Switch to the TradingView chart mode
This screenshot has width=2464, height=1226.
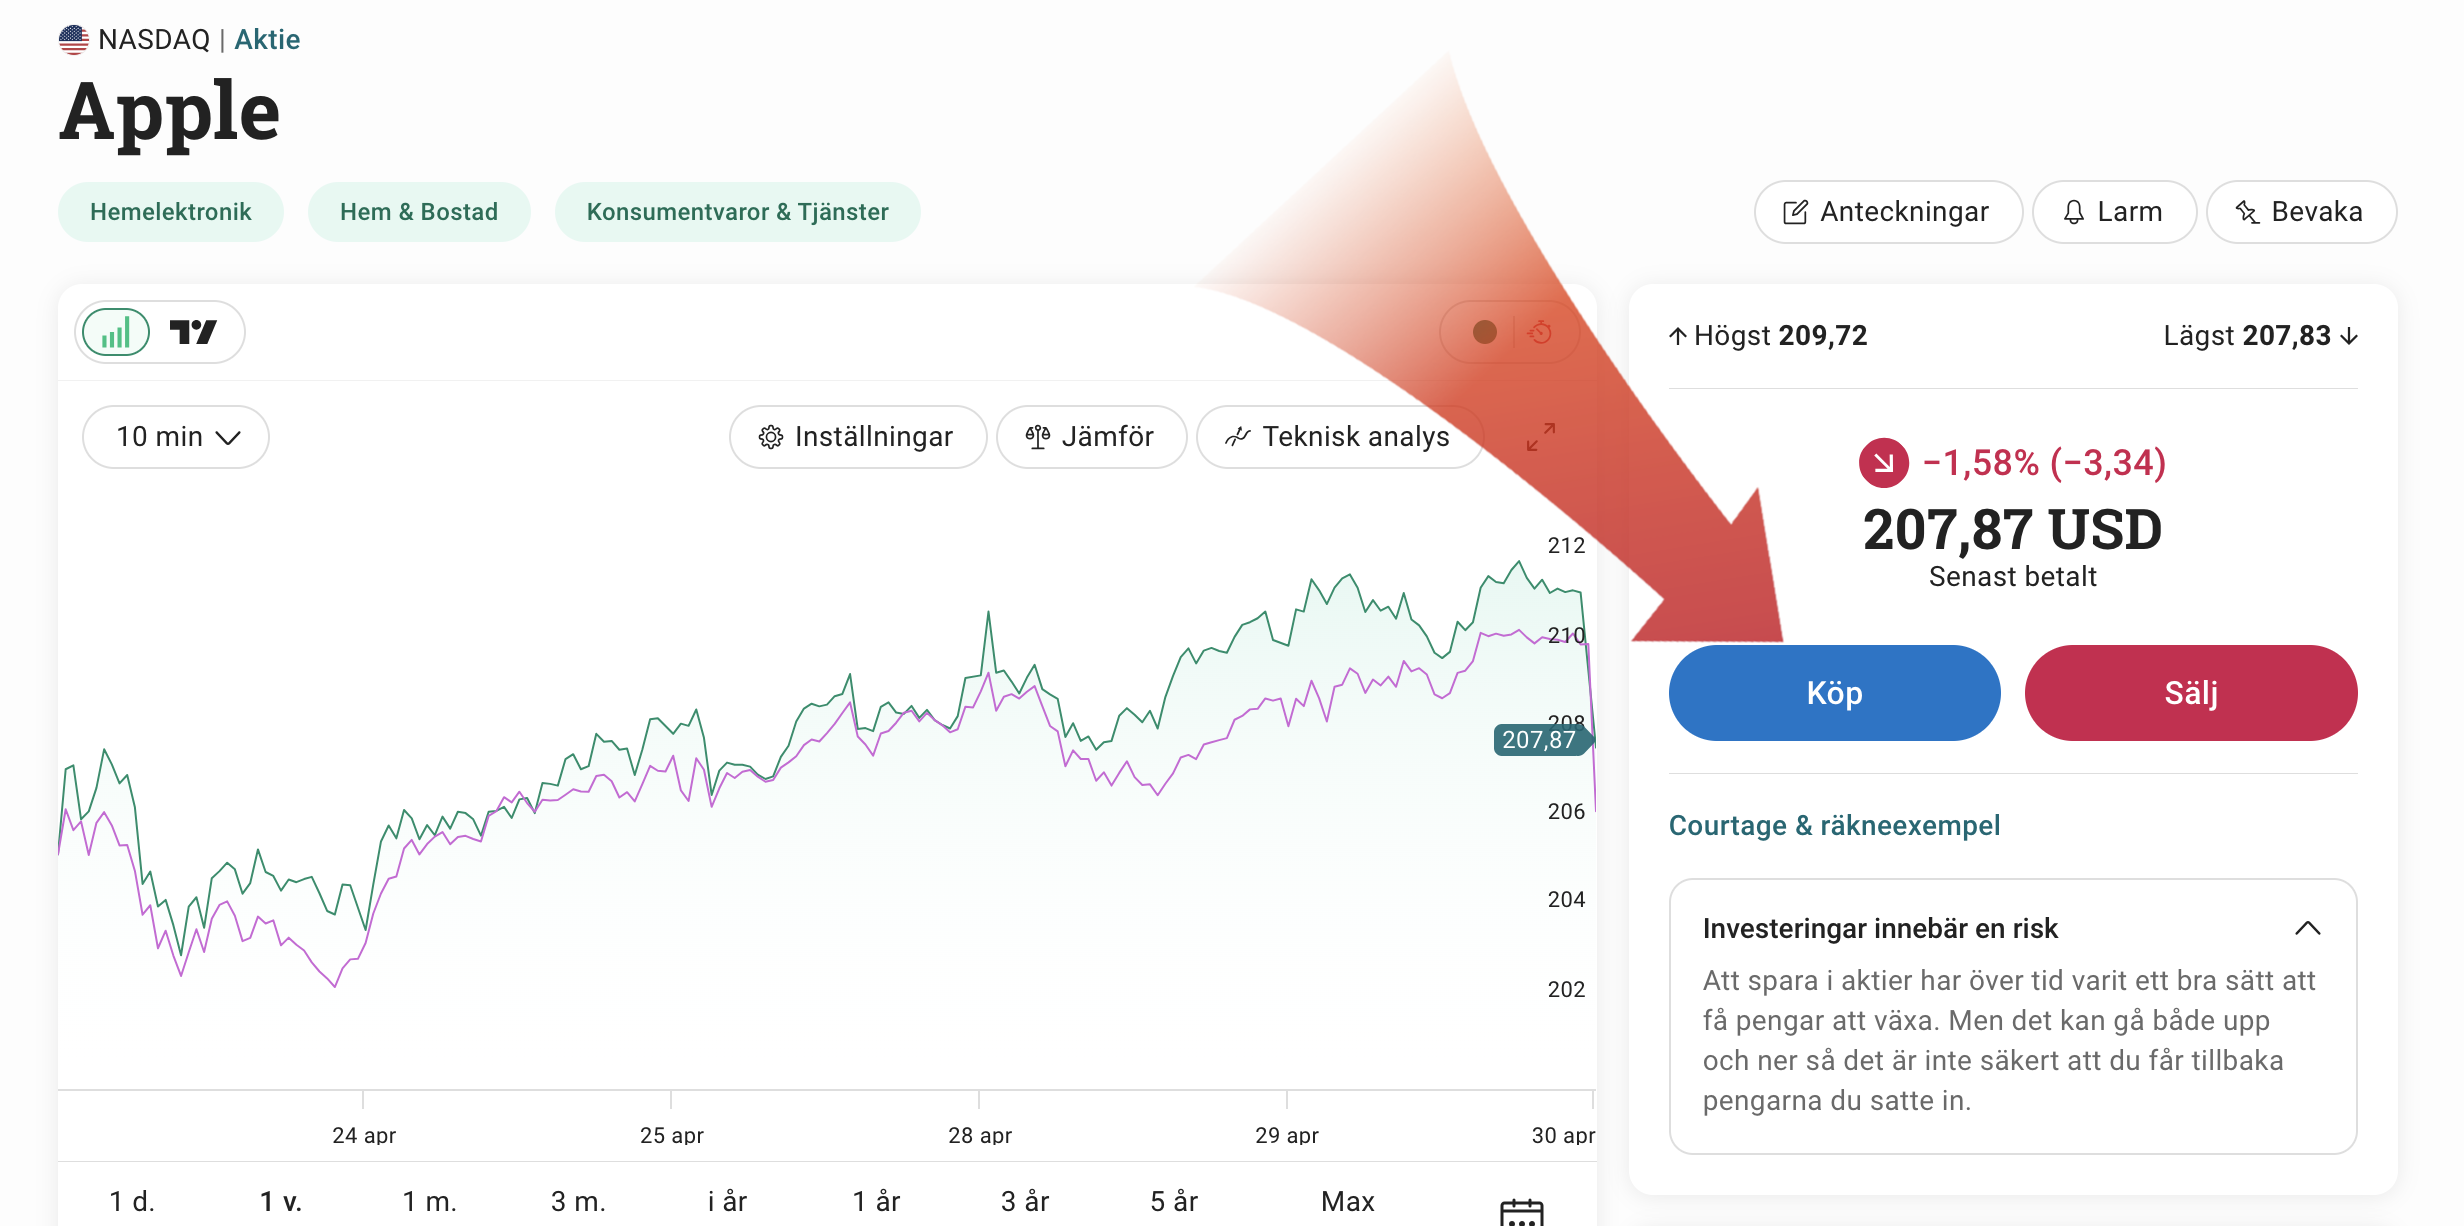pos(193,333)
